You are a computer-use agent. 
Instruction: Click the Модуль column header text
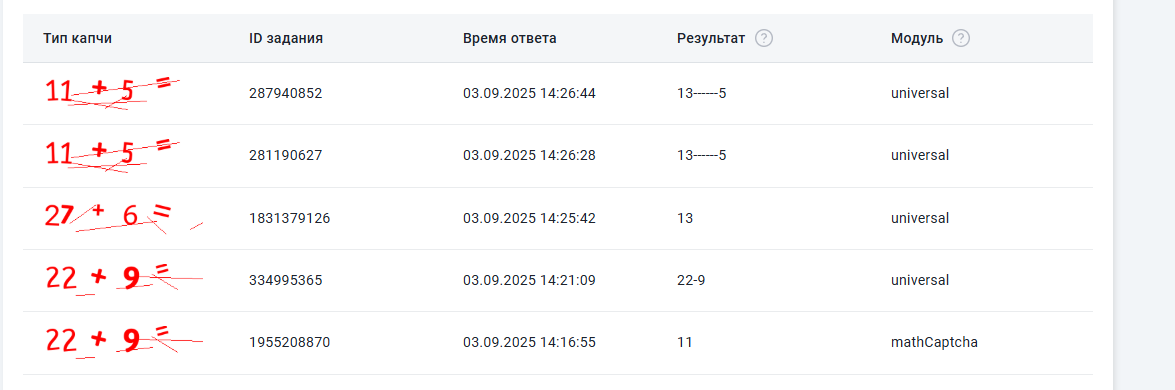point(917,38)
